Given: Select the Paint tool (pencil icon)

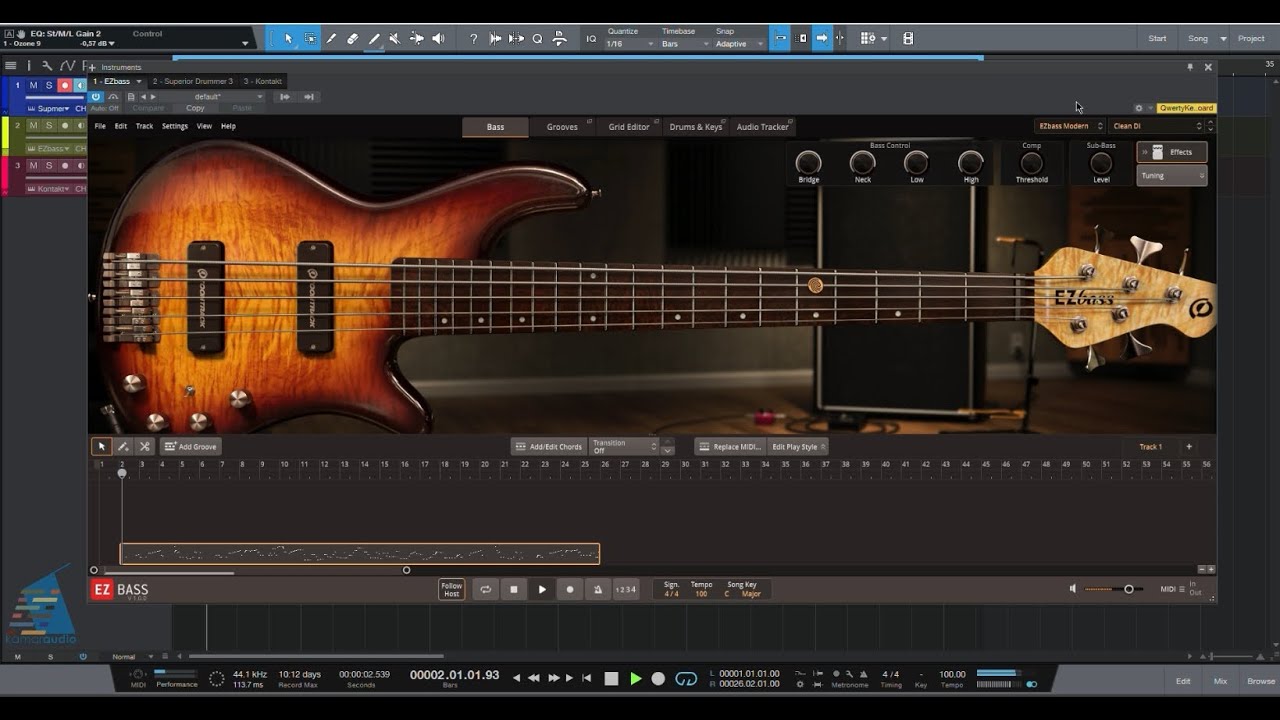Looking at the screenshot, I should tap(374, 39).
